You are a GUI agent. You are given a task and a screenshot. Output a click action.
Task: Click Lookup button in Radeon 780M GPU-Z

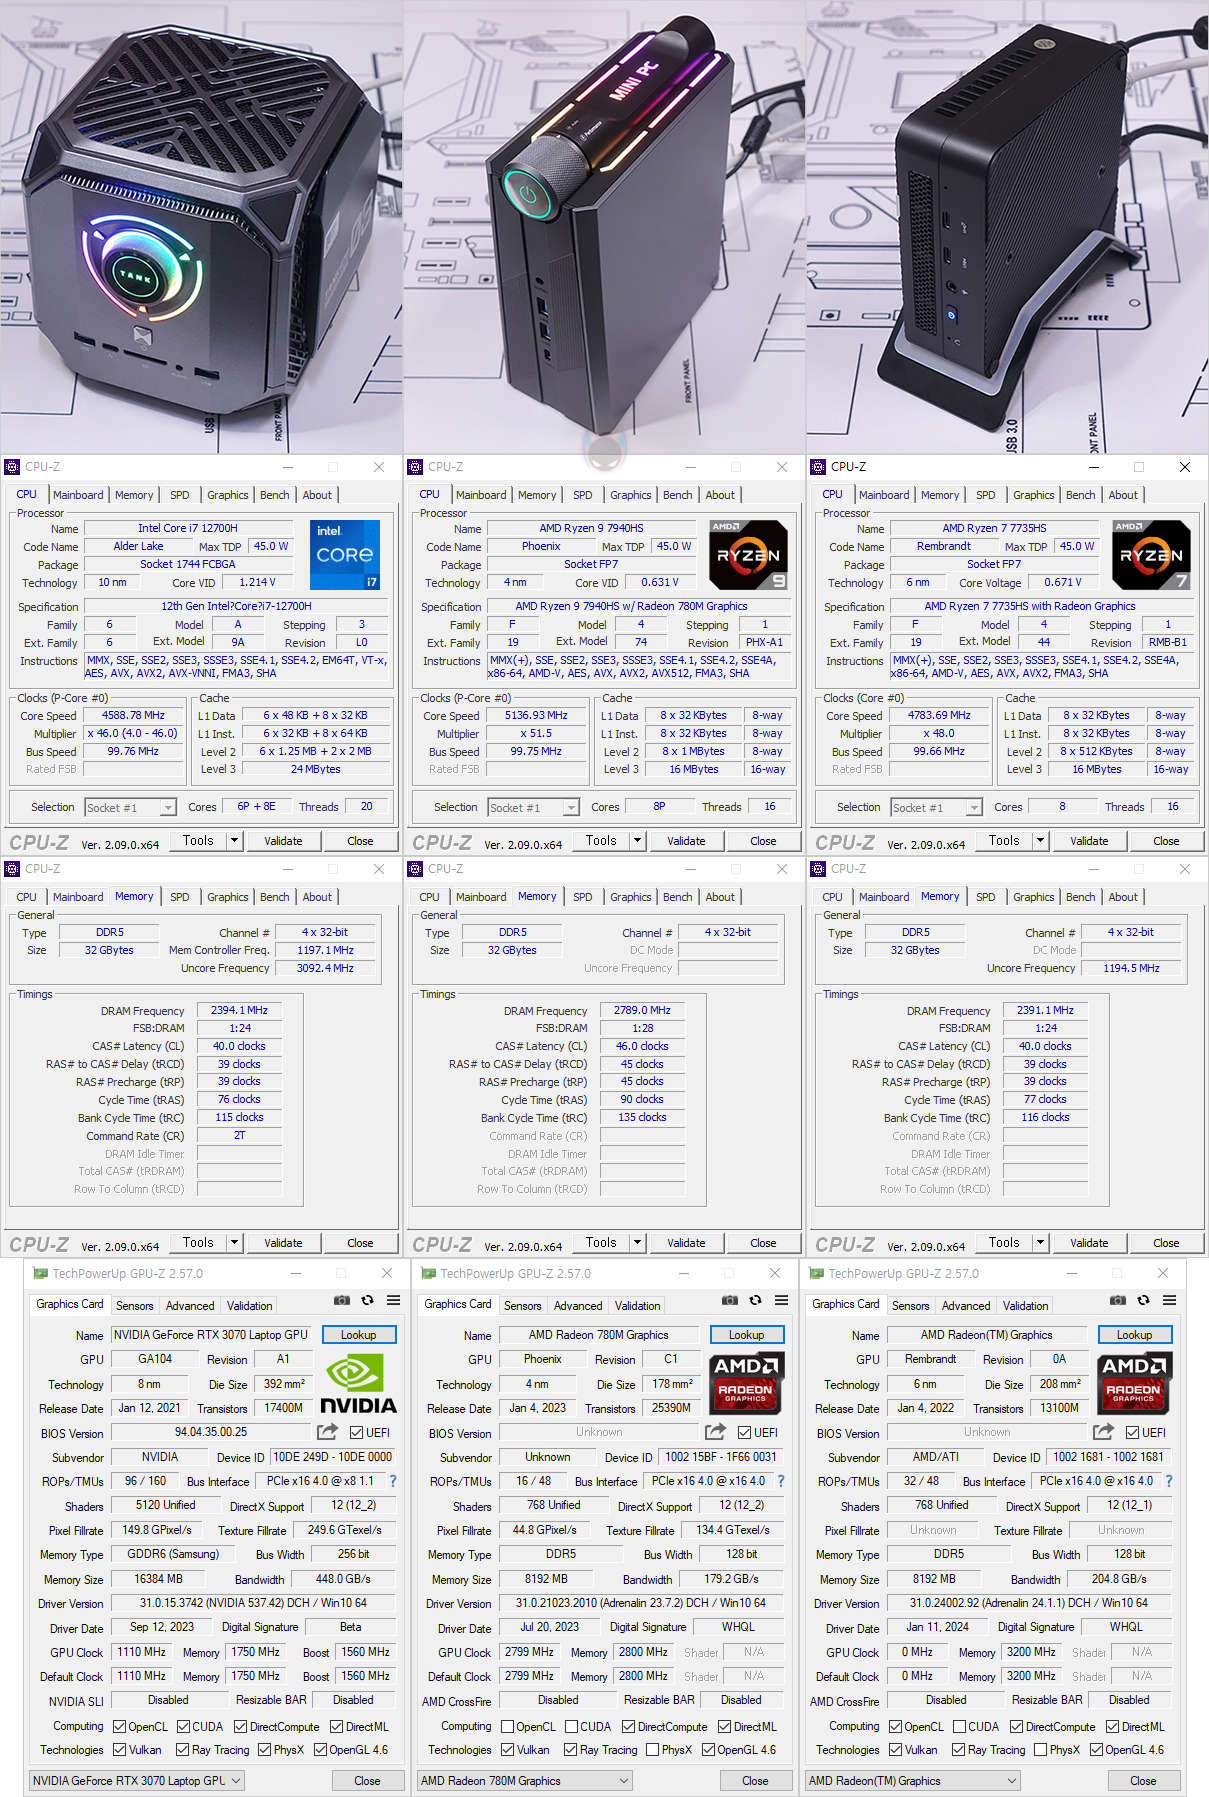747,1335
